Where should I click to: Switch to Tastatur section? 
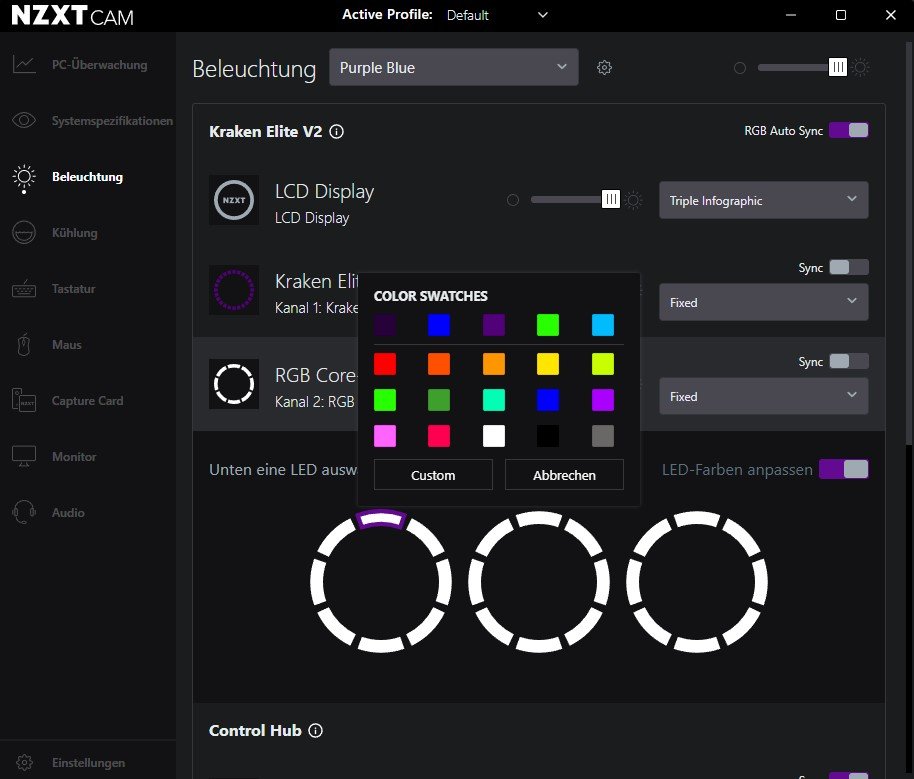tap(73, 289)
